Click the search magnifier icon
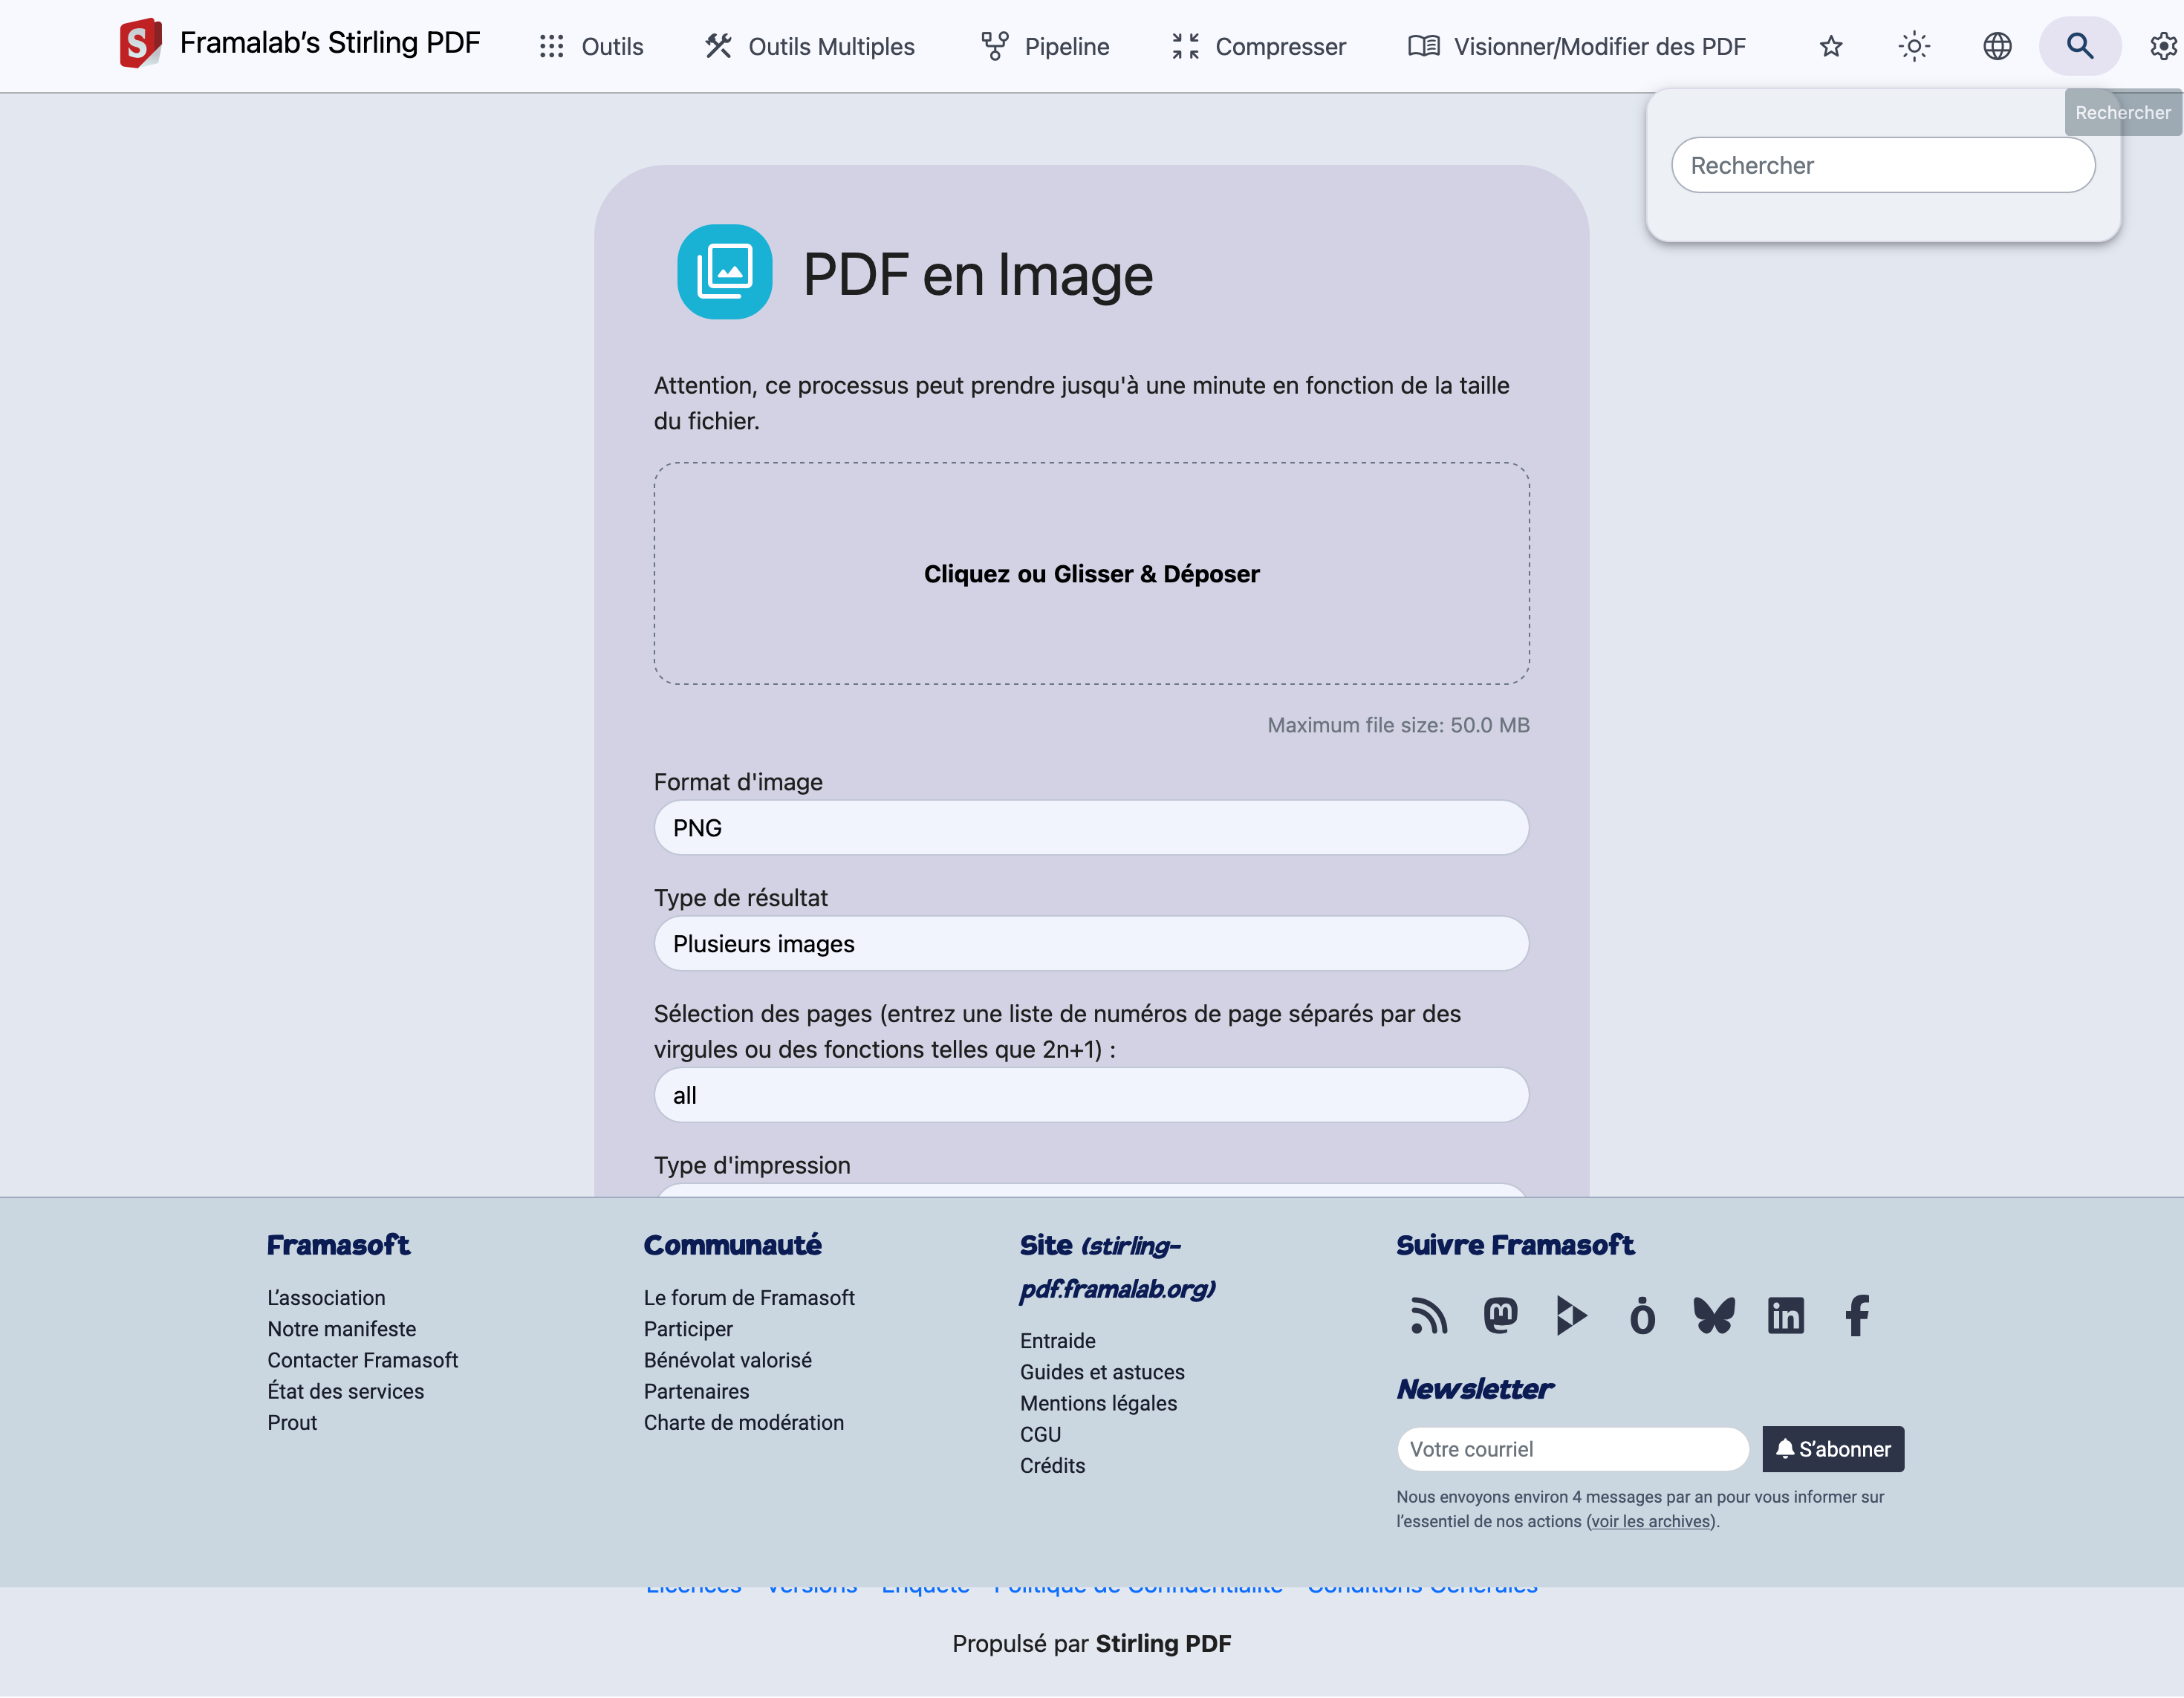Screen dimensions: 2184x1698 coord(2080,46)
